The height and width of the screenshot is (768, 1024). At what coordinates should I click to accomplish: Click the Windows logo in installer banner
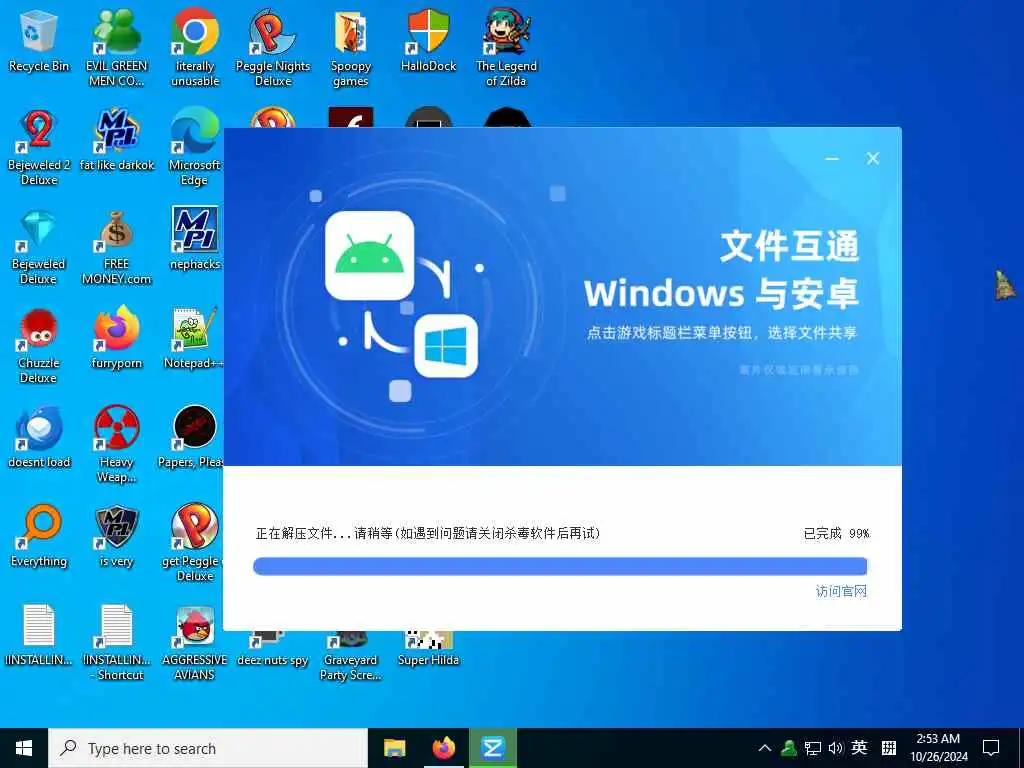tap(446, 346)
